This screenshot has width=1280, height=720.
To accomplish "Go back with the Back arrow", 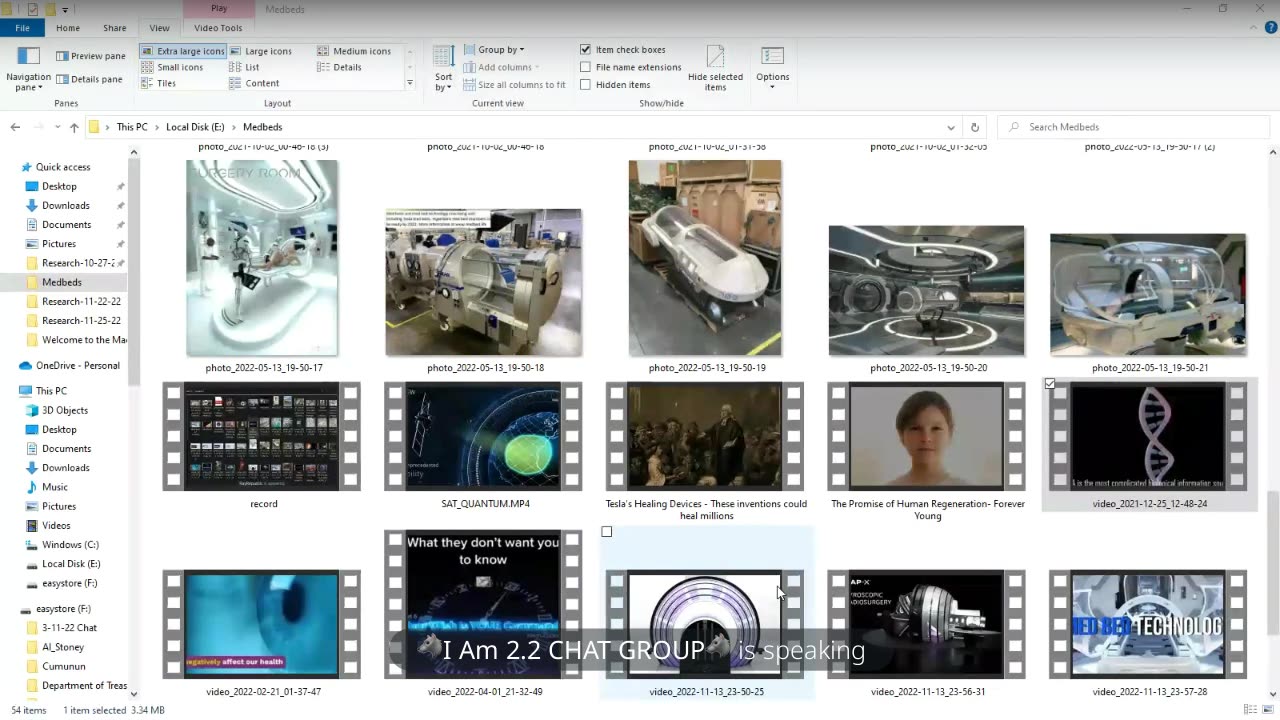I will tap(15, 127).
